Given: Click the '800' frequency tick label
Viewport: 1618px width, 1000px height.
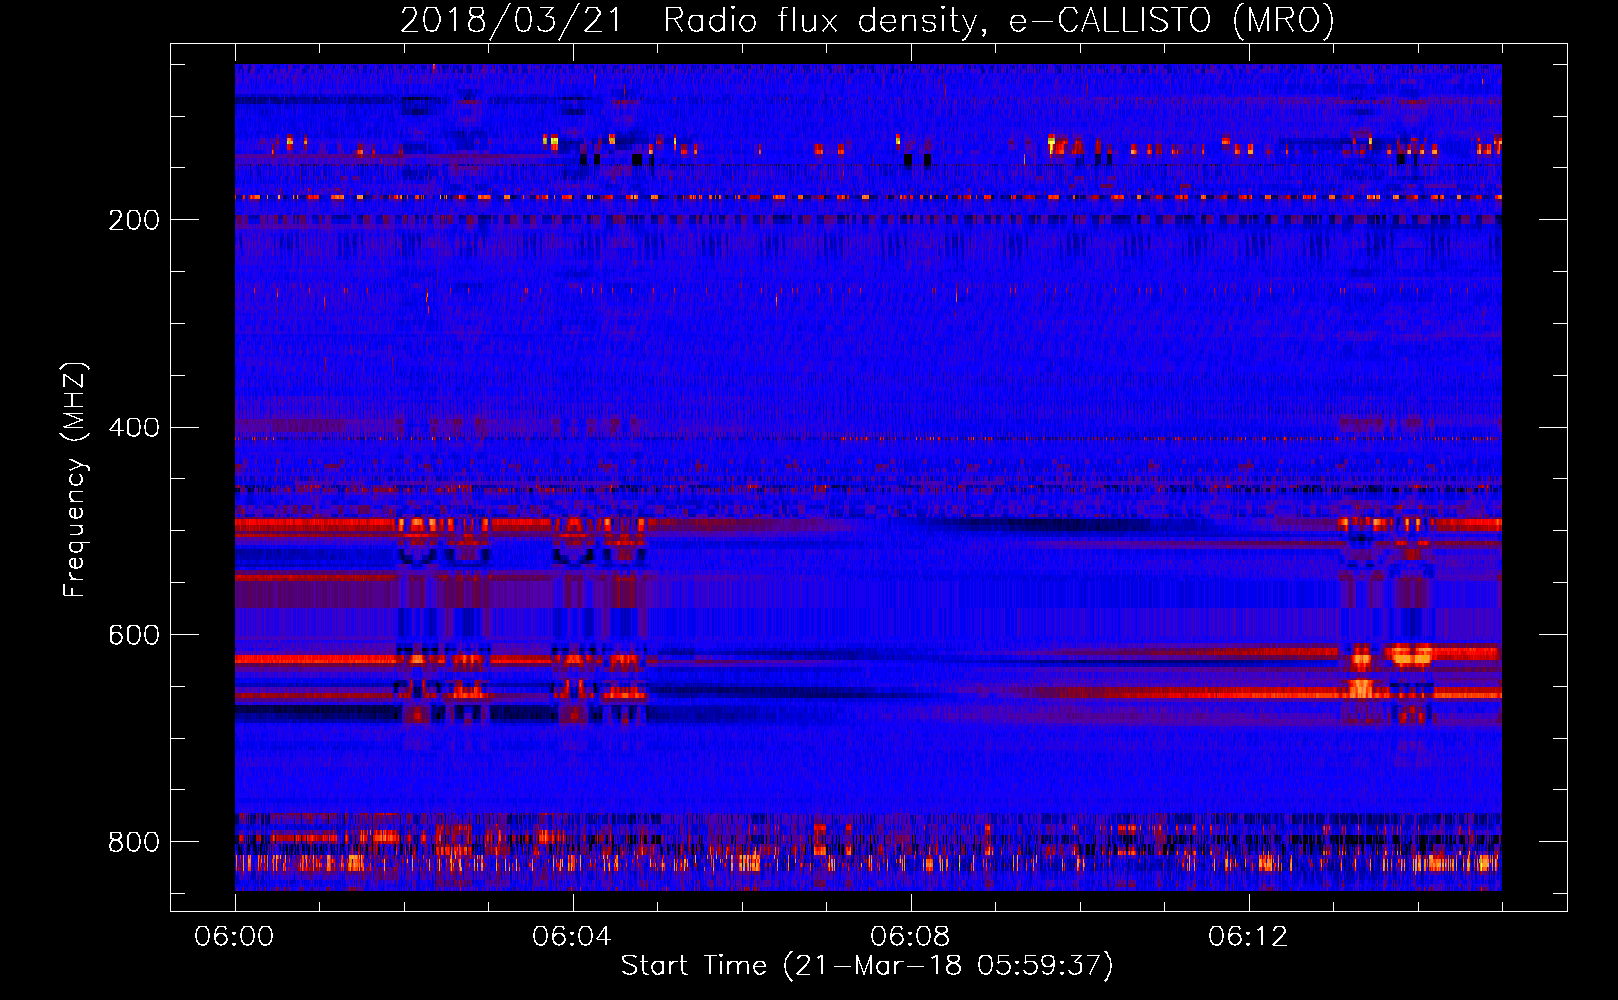Looking at the screenshot, I should coord(134,843).
